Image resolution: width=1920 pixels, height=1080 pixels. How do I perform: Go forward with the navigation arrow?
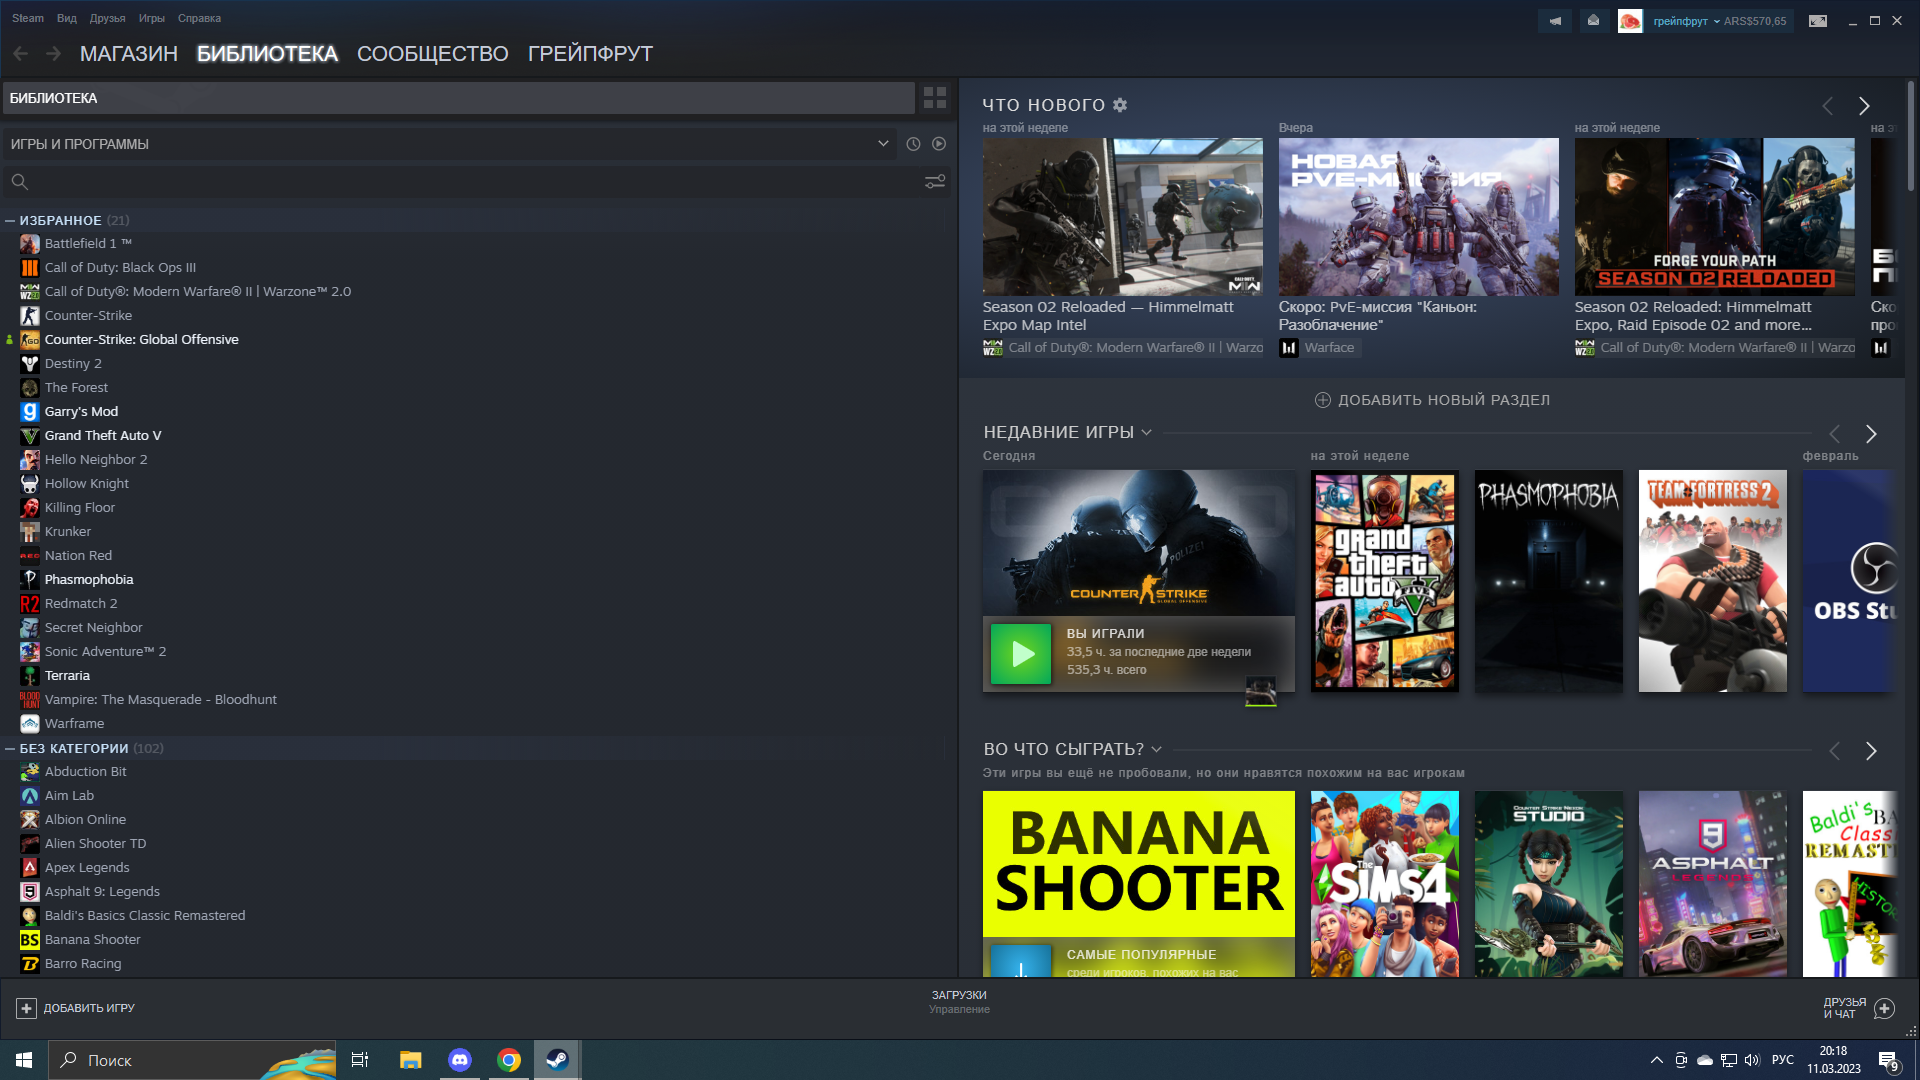point(54,54)
